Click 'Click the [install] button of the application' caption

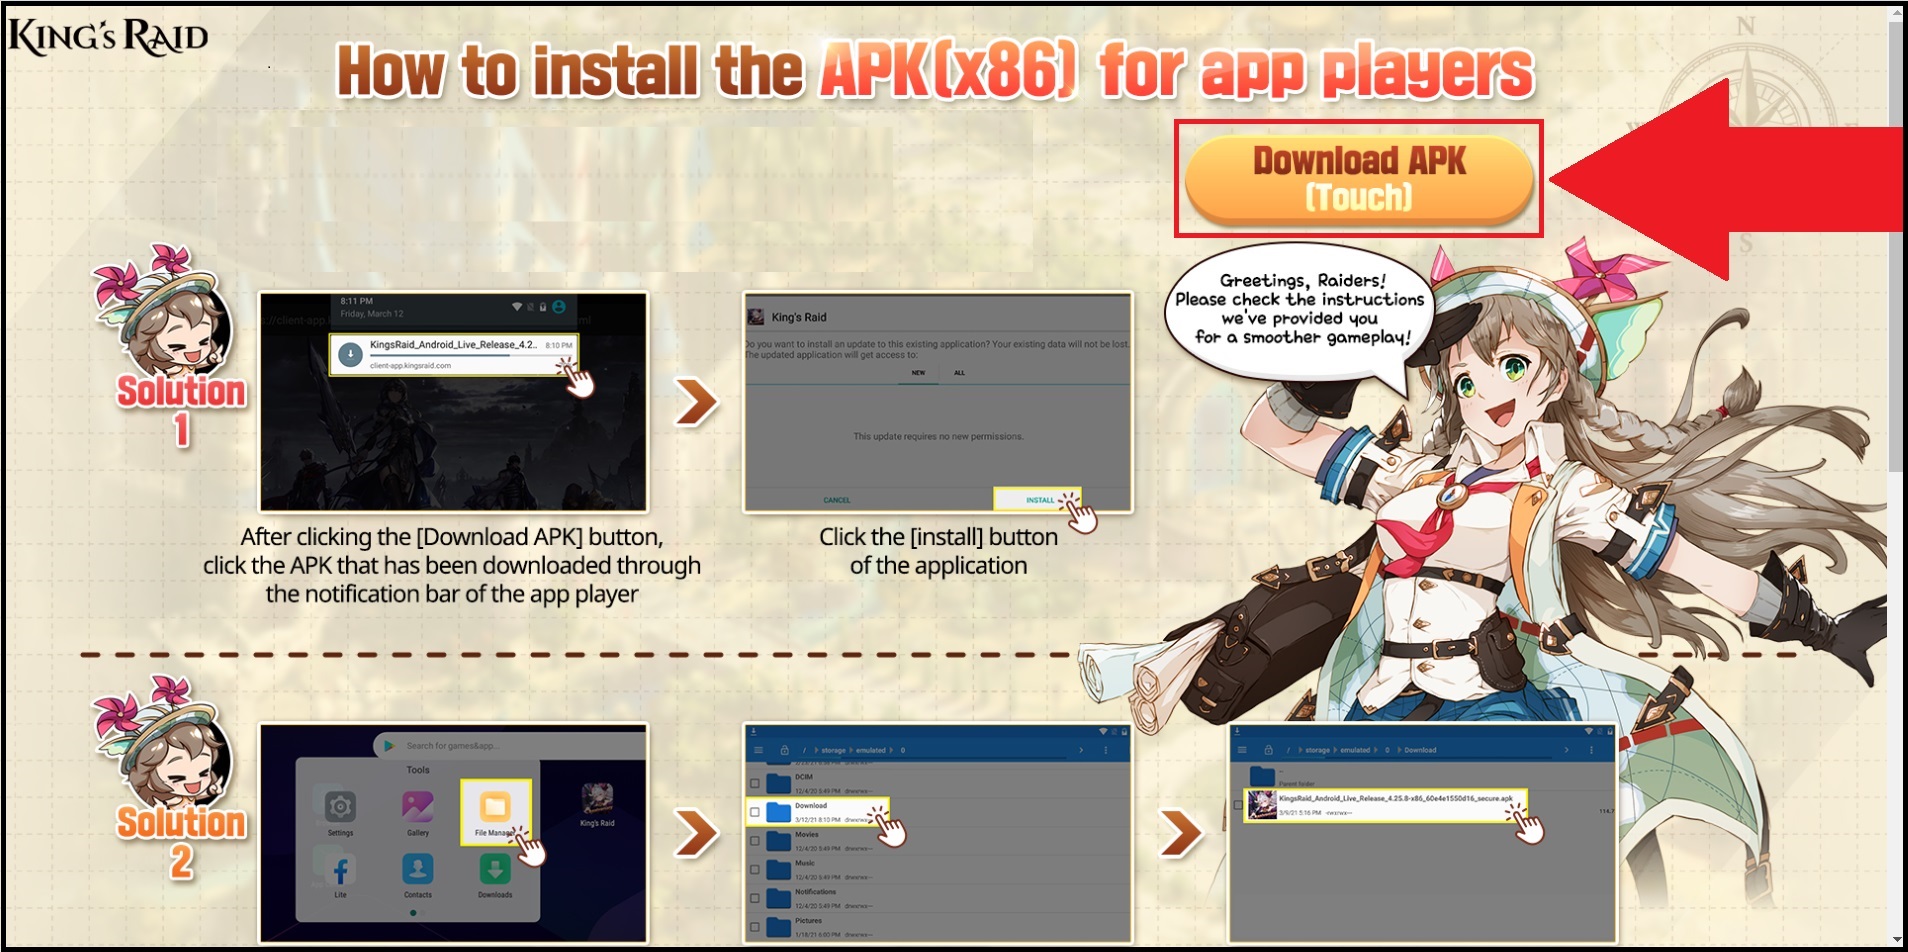pos(938,551)
